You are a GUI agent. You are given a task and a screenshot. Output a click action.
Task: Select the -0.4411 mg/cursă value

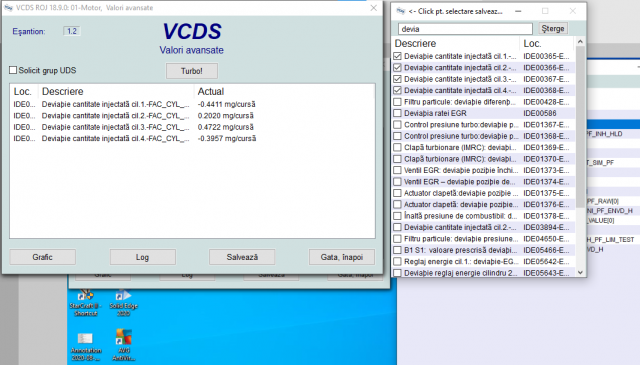tap(227, 105)
